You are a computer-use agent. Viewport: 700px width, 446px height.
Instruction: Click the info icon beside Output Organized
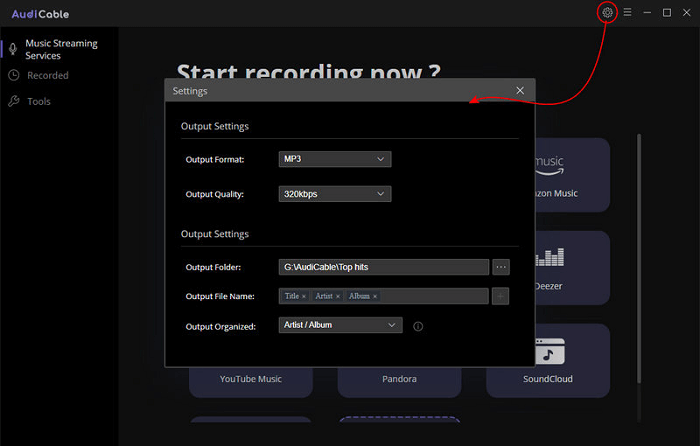(x=418, y=326)
